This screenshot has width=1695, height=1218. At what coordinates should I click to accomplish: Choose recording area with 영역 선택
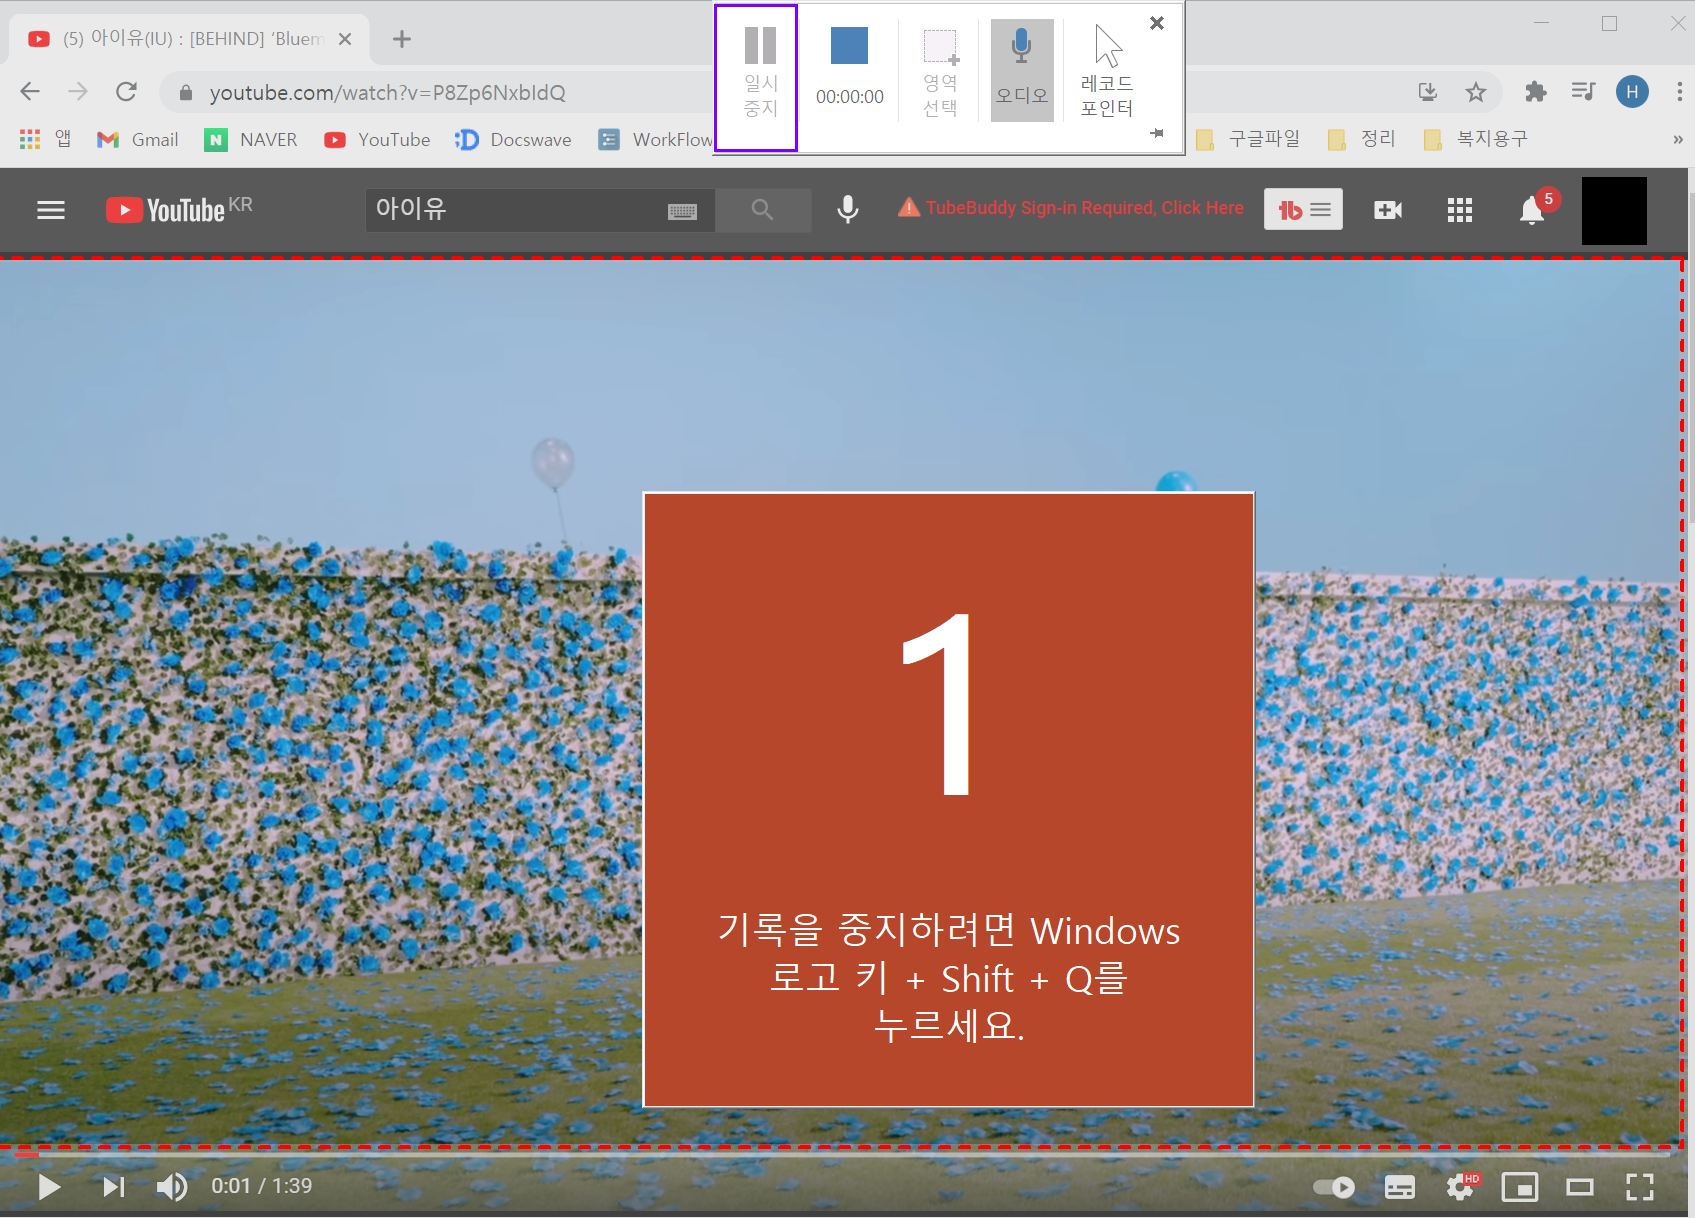tap(939, 73)
